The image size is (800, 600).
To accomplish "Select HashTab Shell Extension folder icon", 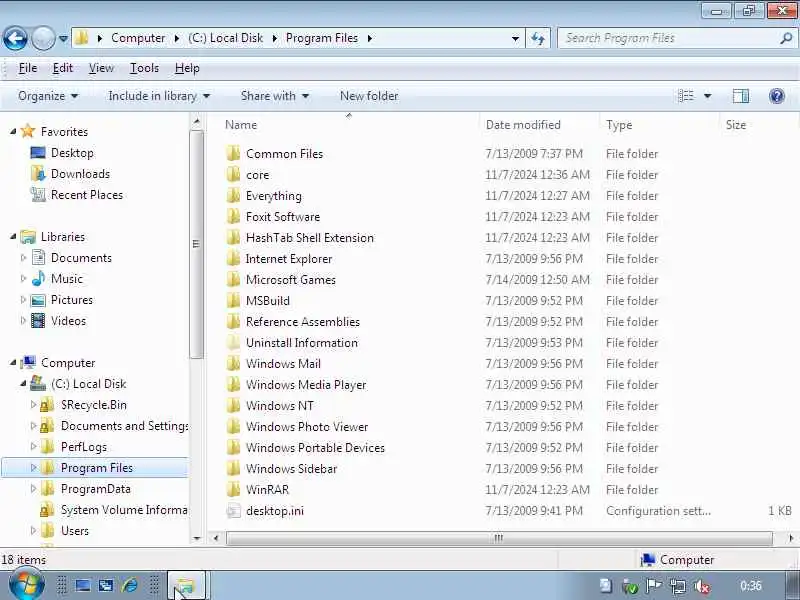I will [233, 238].
